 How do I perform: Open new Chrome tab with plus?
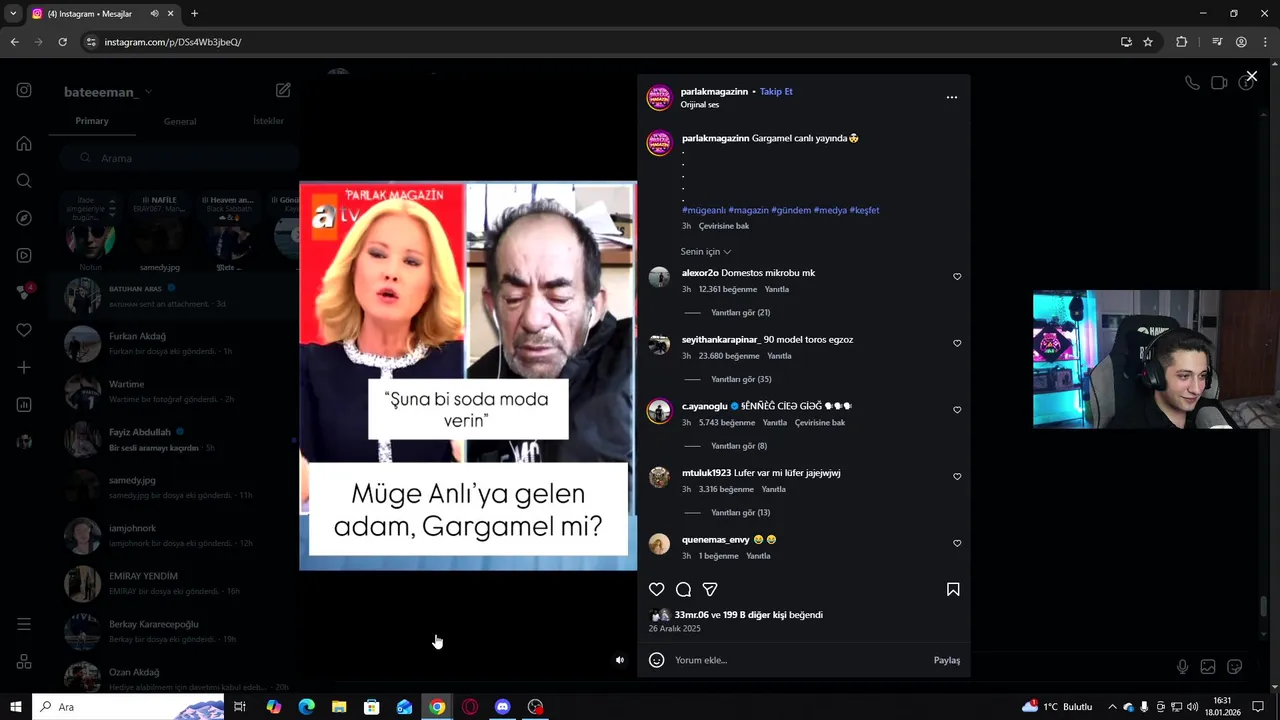194,14
